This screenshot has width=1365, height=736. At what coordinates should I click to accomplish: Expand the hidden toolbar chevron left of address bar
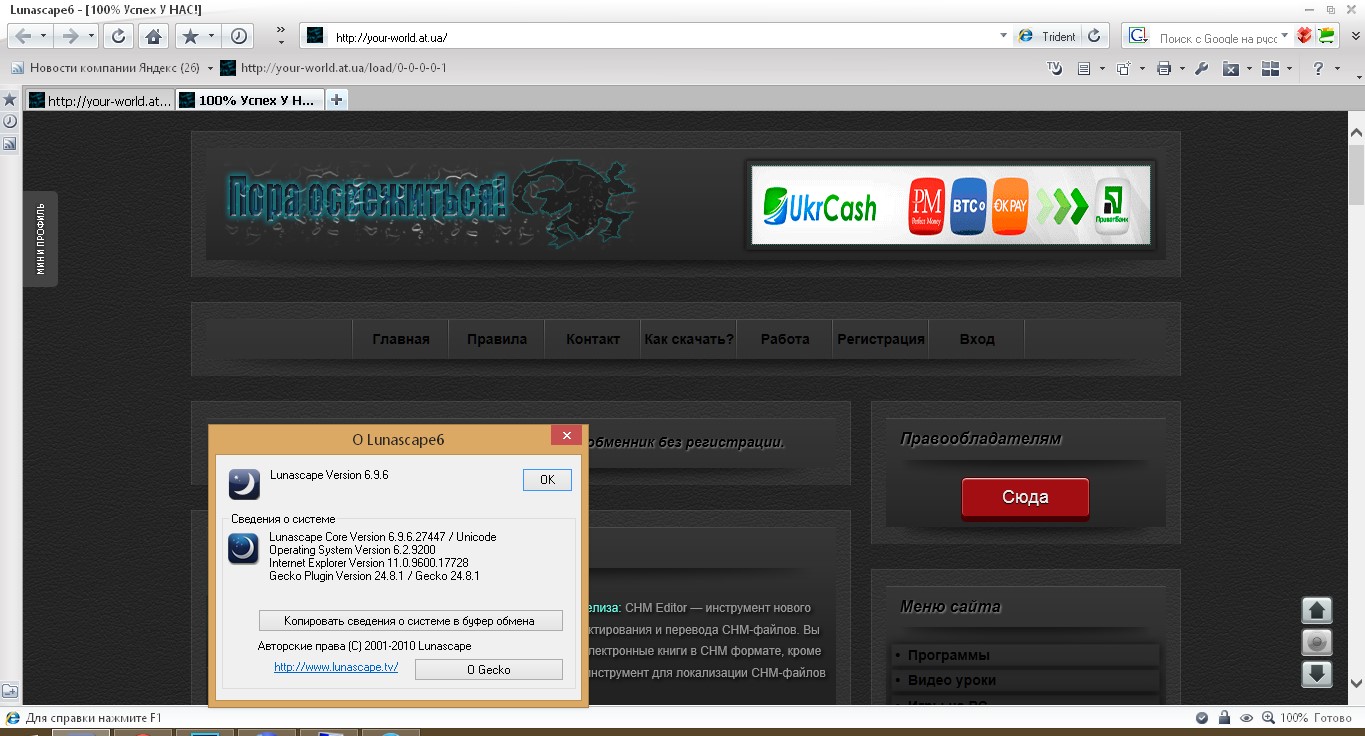[281, 36]
